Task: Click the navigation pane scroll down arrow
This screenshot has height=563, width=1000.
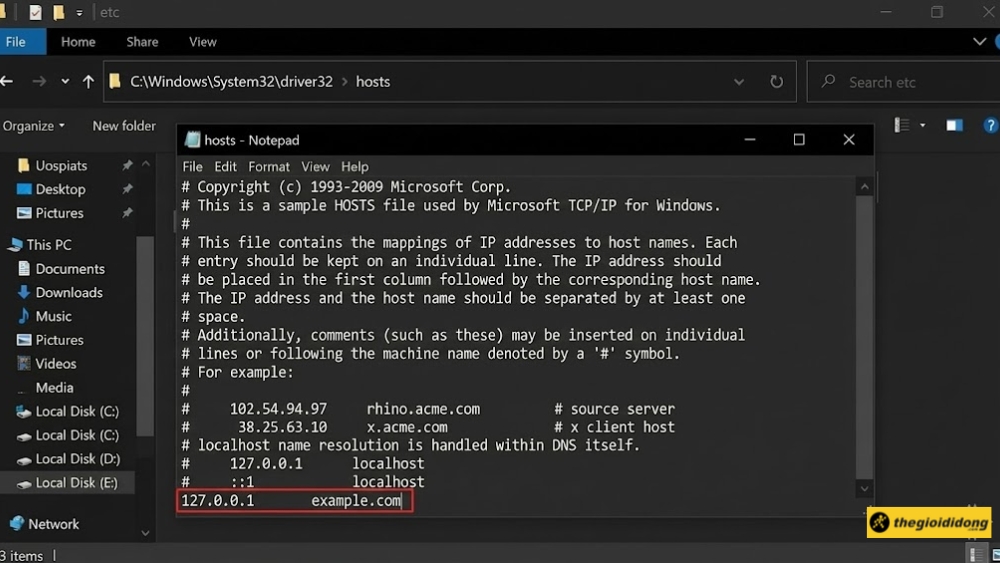Action: coord(145,533)
